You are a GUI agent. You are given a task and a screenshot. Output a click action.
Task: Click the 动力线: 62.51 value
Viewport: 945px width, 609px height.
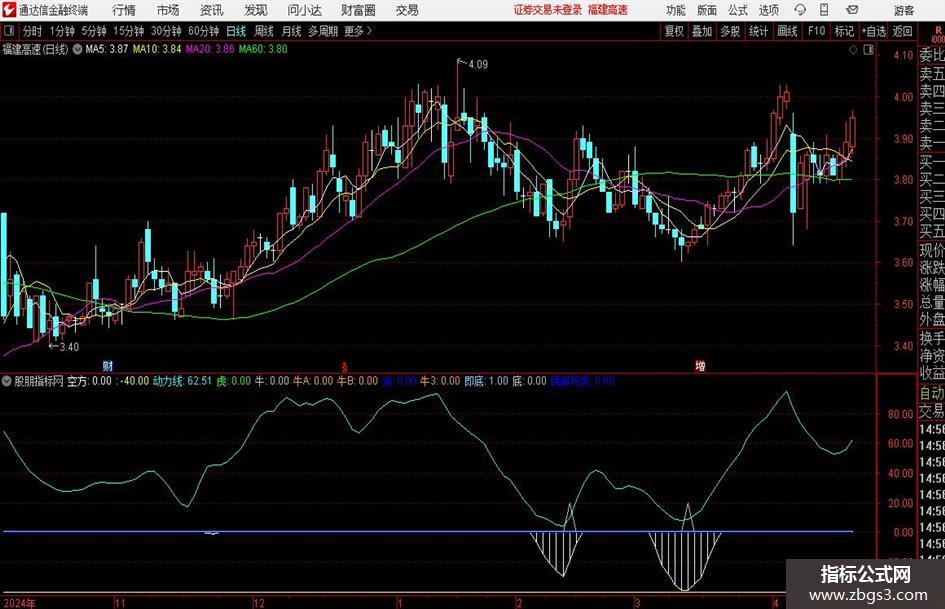coord(182,381)
